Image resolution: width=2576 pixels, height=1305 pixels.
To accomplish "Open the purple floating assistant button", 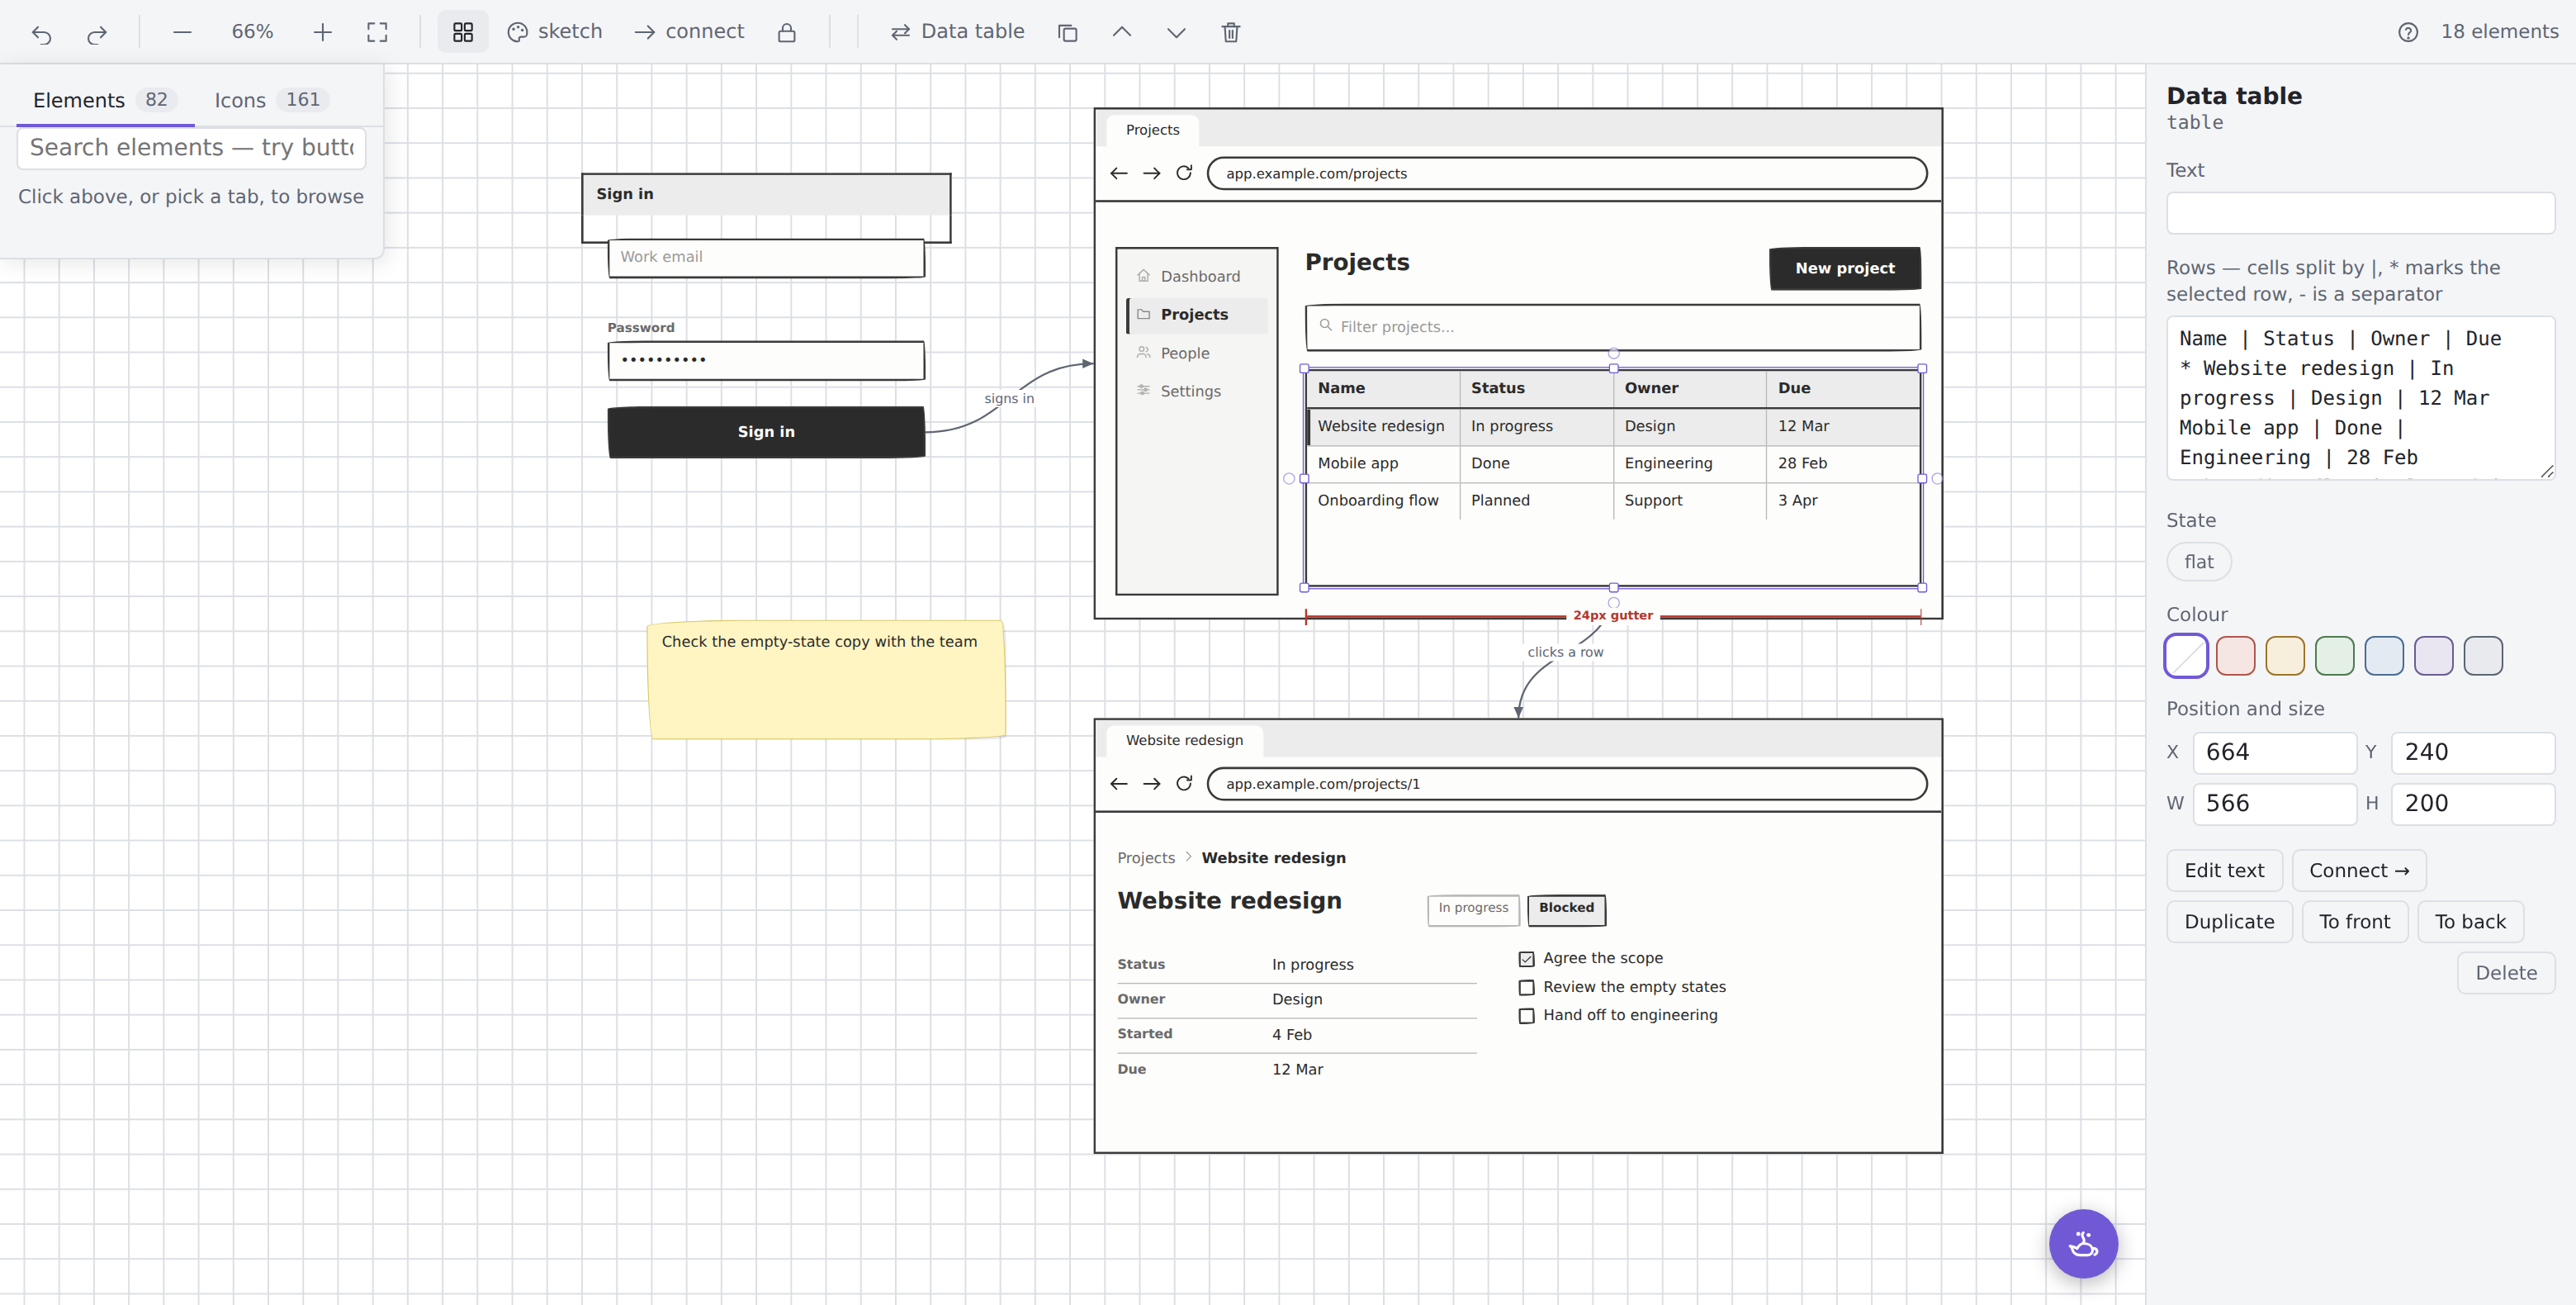I will pos(2083,1244).
